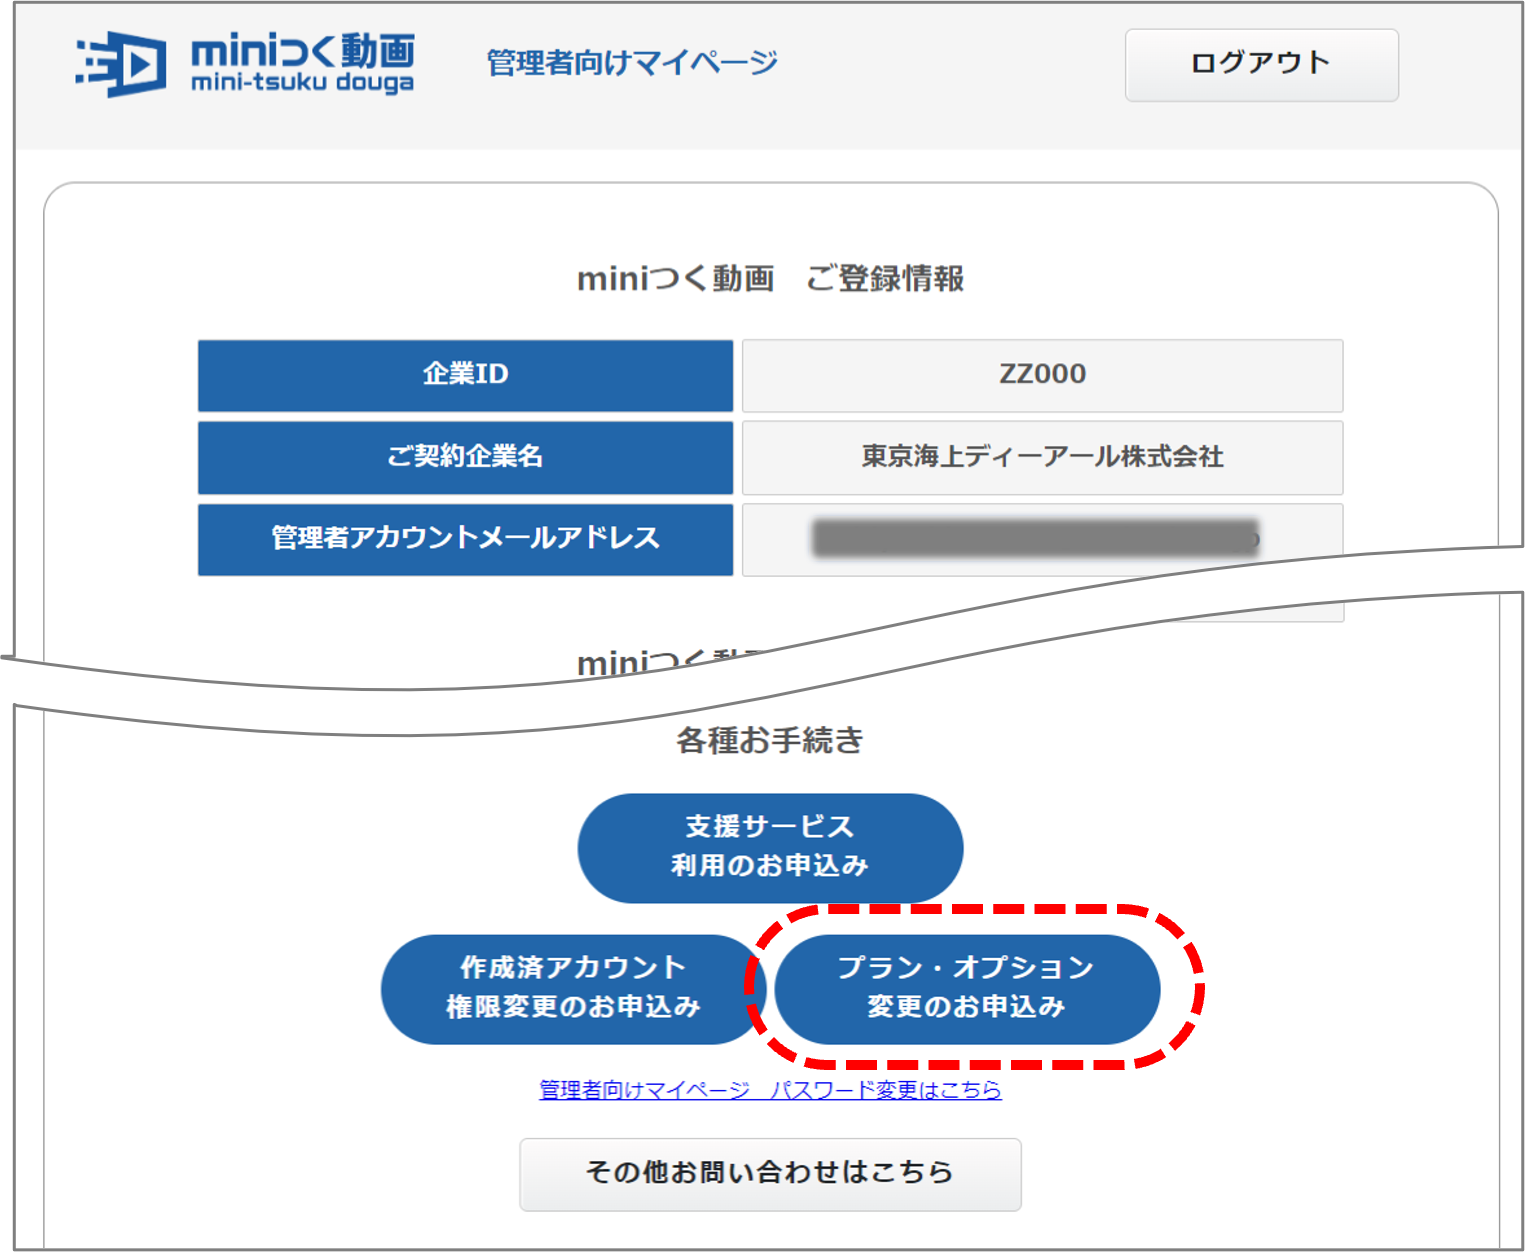This screenshot has height=1252, width=1525.
Task: Open 作成済アカウント権限変更のお申込み
Action: (x=572, y=988)
